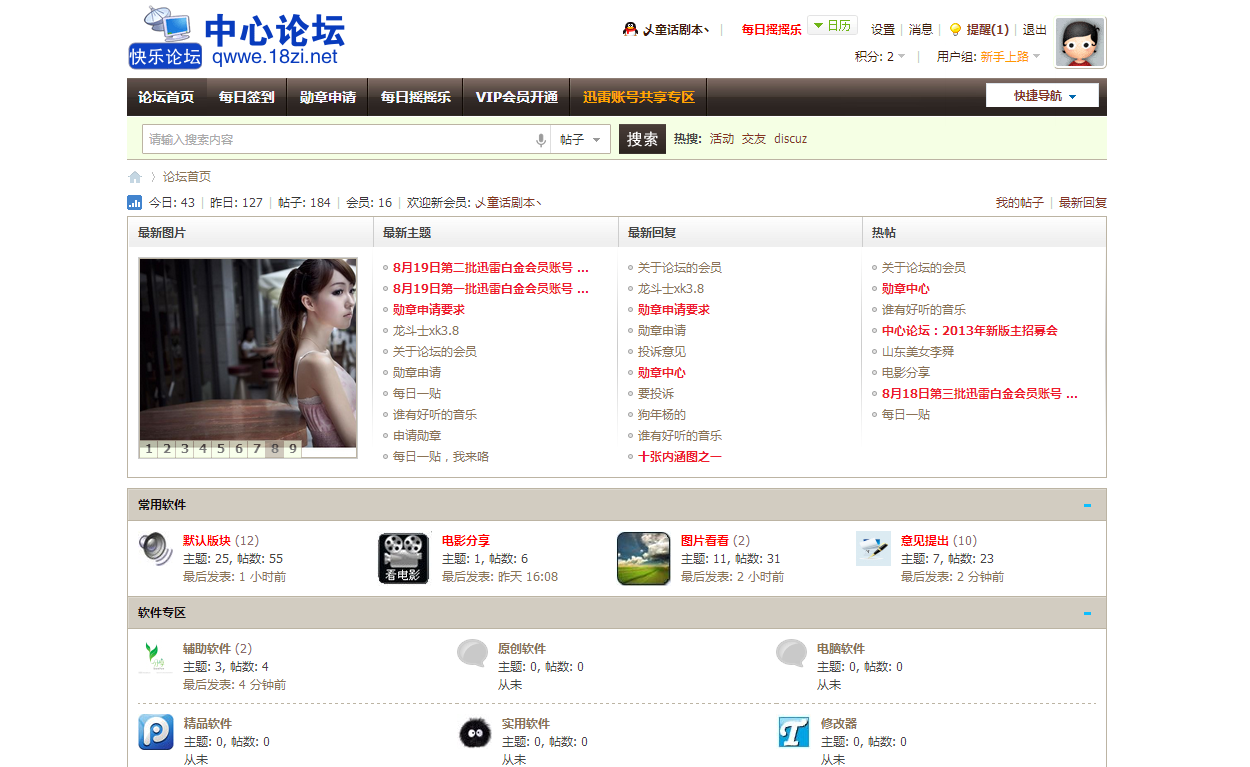Open the 电影分享 film camera icon

(x=403, y=558)
